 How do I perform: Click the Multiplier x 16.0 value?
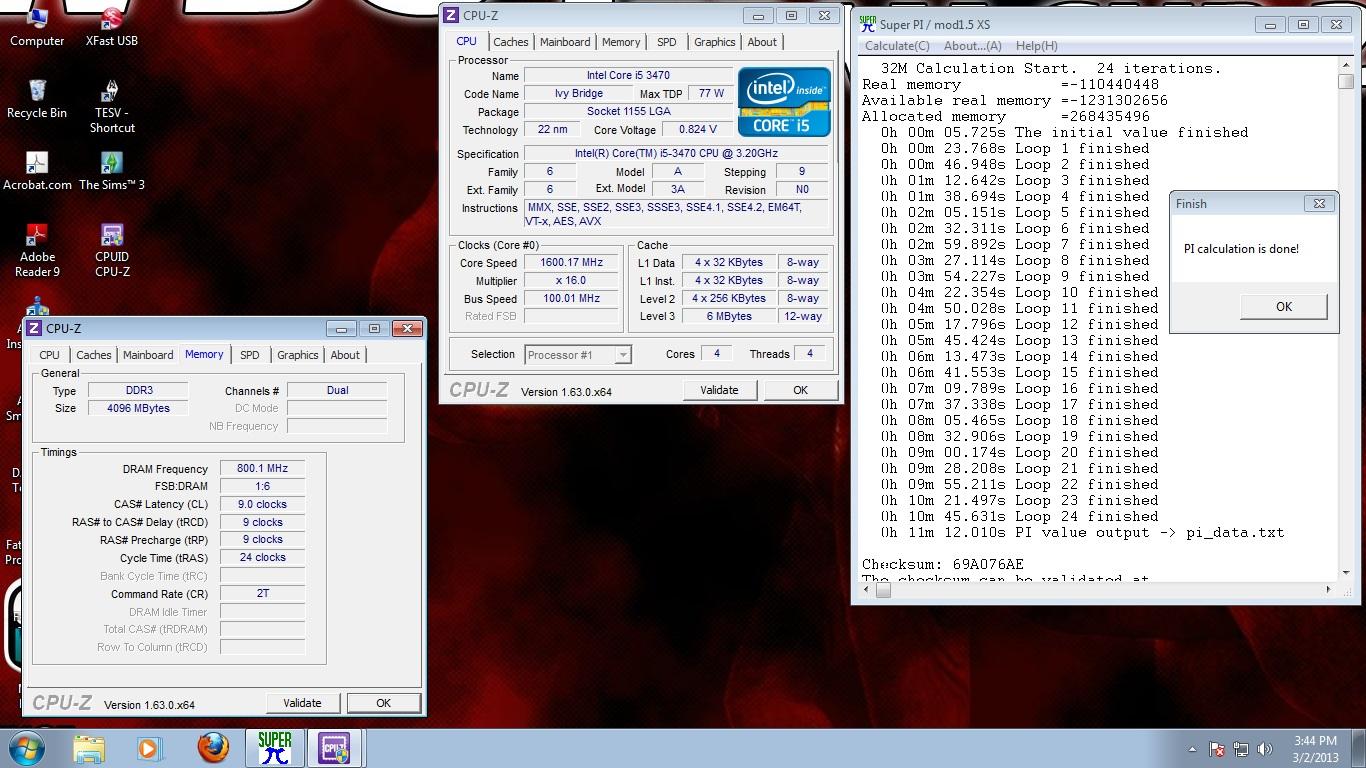[572, 281]
